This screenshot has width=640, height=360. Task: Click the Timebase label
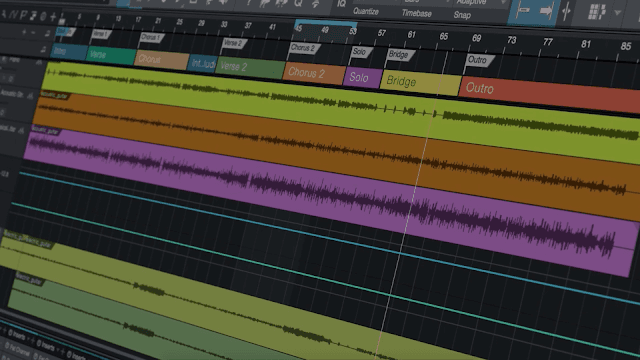point(416,13)
